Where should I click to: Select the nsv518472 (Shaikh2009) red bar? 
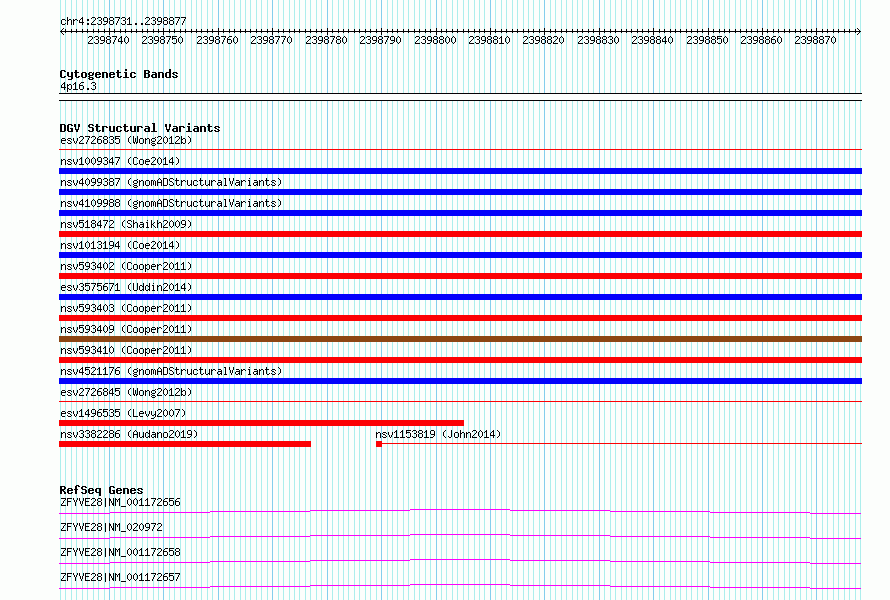[460, 234]
